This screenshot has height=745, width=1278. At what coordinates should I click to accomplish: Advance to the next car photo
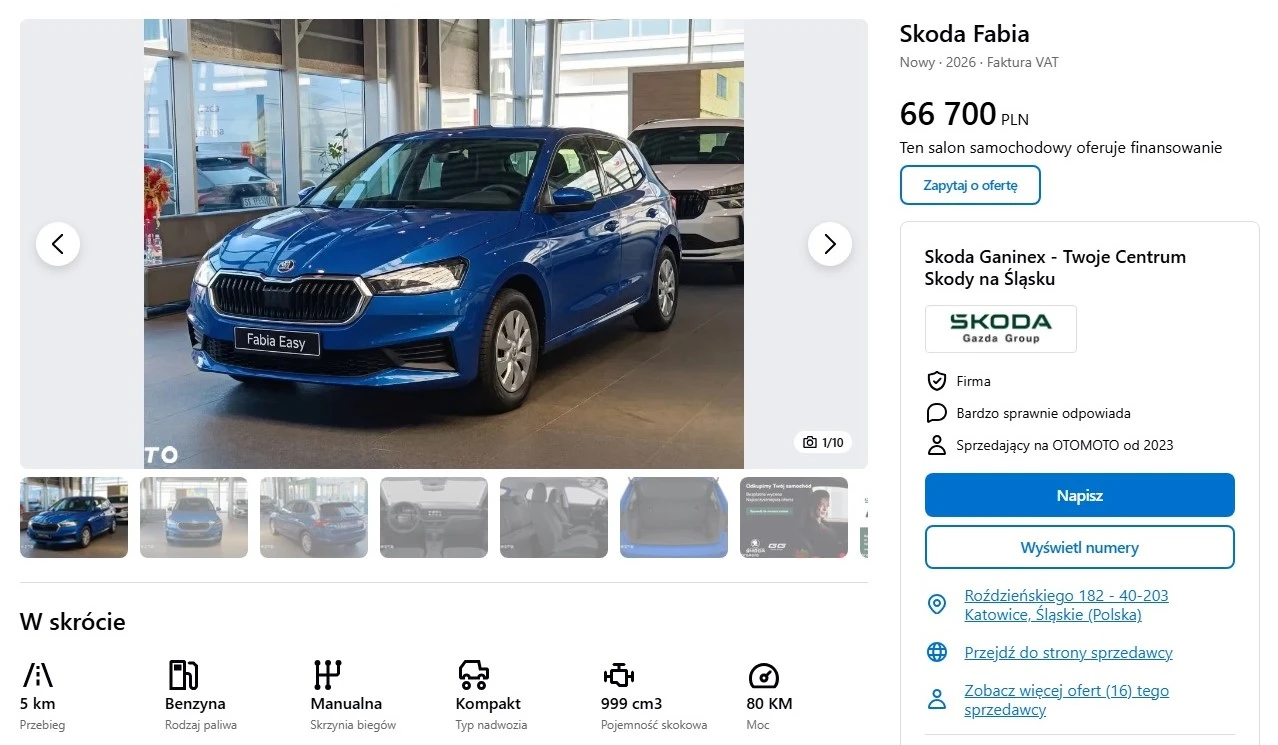click(x=830, y=244)
